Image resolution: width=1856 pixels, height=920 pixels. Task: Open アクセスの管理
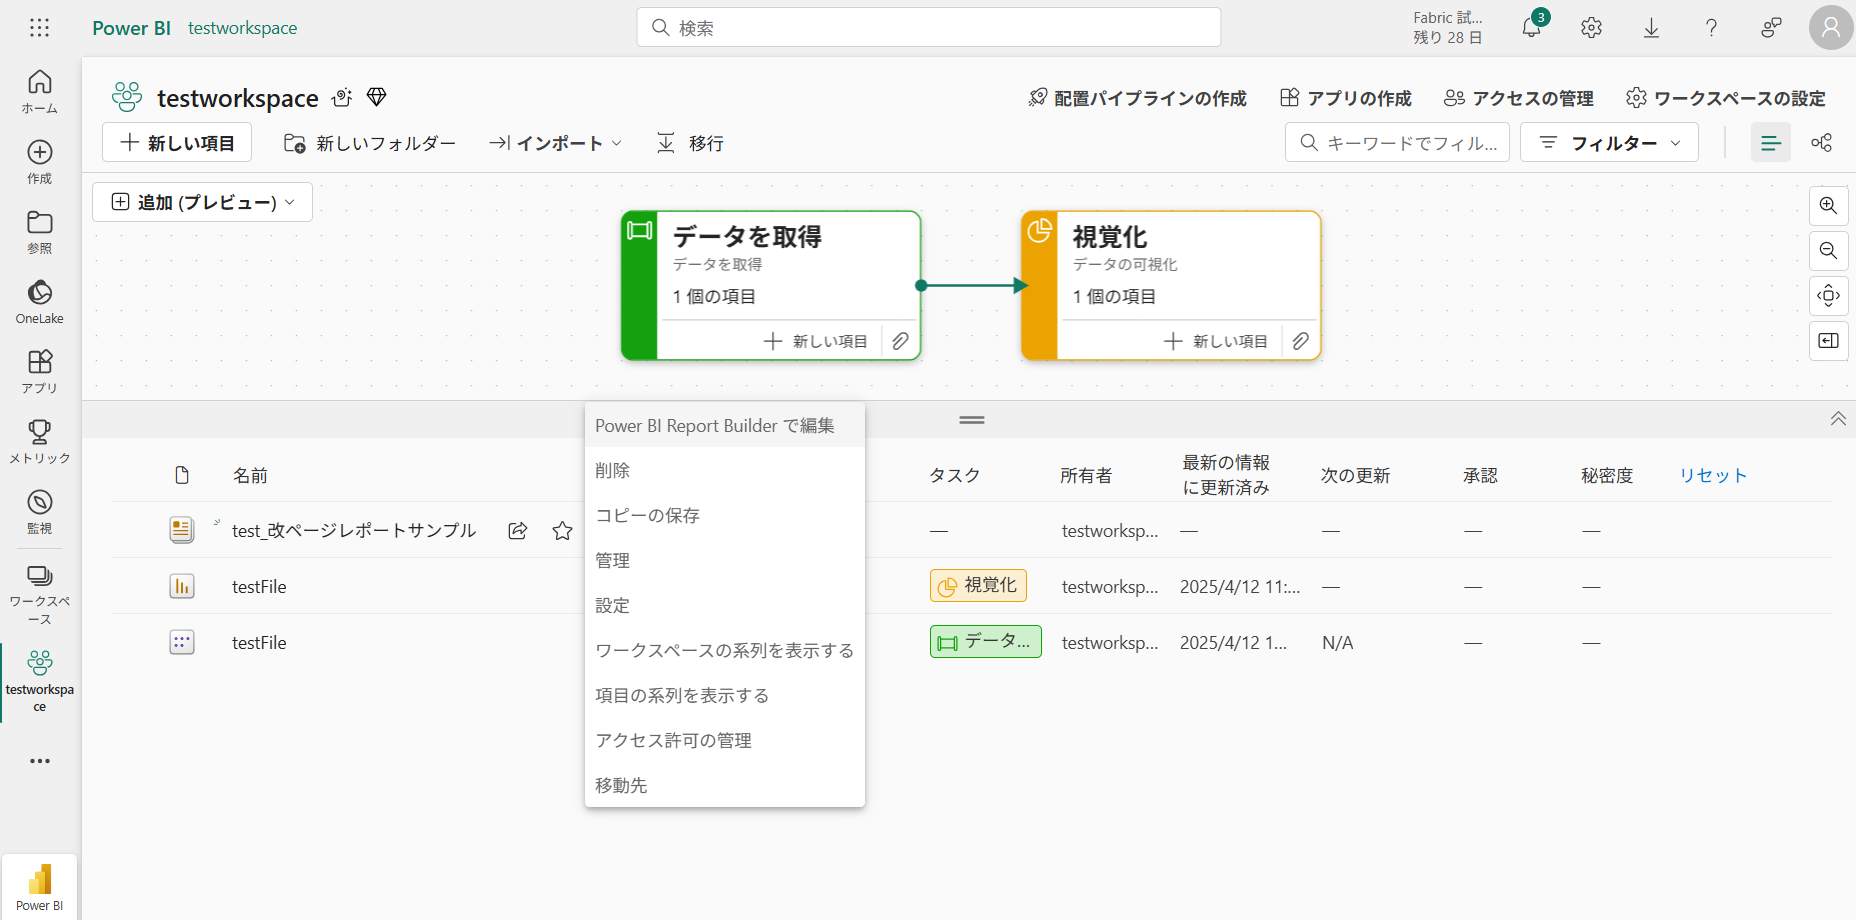[x=1519, y=98]
